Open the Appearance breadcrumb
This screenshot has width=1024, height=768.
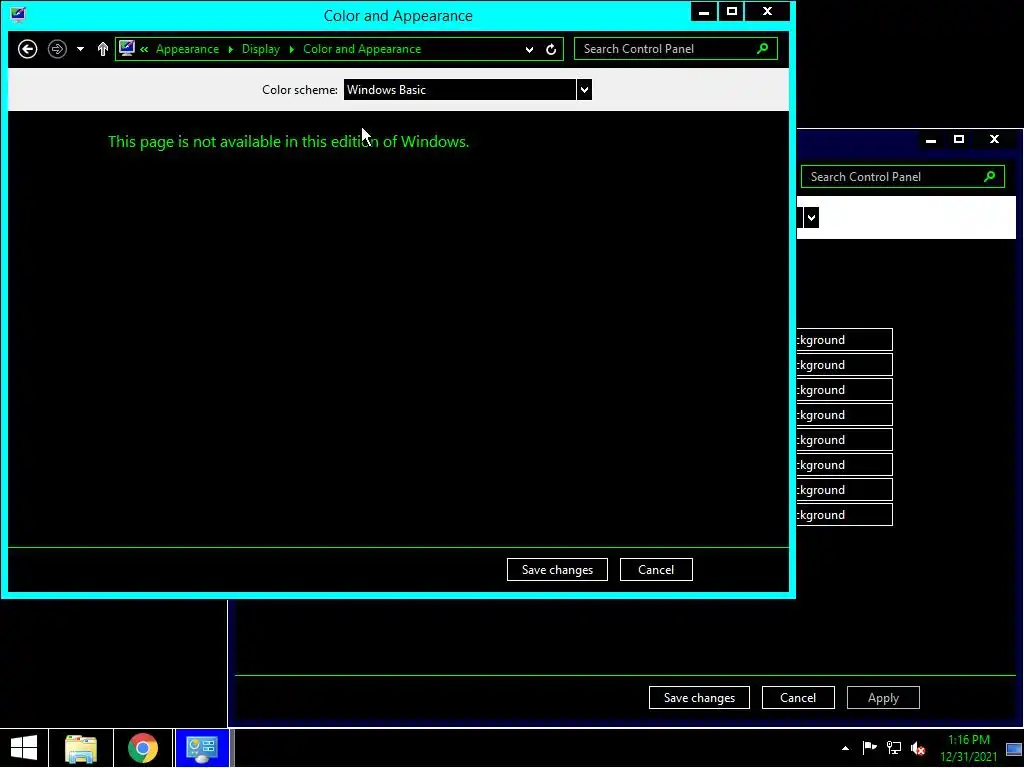click(x=187, y=49)
